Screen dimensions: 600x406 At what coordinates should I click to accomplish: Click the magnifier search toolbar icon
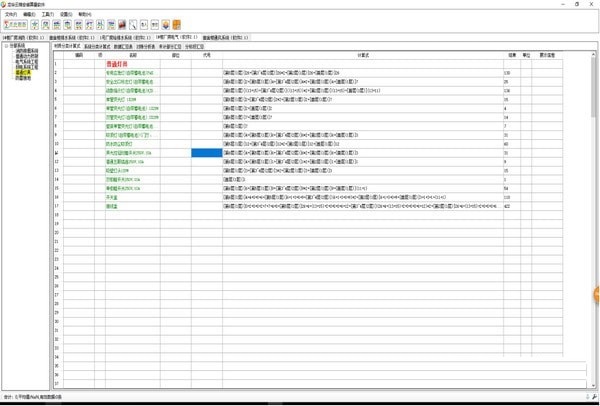(x=133, y=25)
